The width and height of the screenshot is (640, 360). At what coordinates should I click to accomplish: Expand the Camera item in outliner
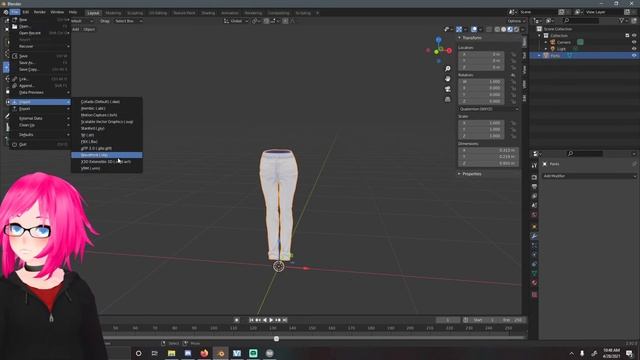click(546, 42)
